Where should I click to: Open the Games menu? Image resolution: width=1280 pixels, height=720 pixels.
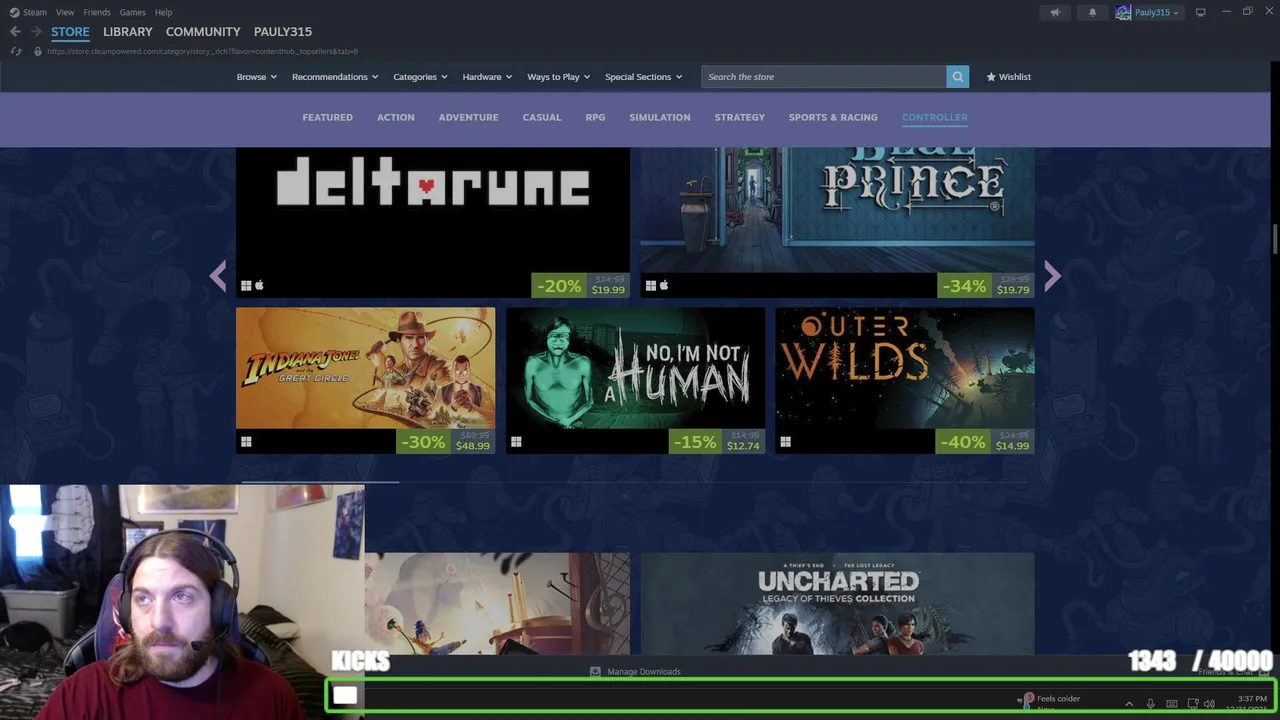tap(132, 12)
